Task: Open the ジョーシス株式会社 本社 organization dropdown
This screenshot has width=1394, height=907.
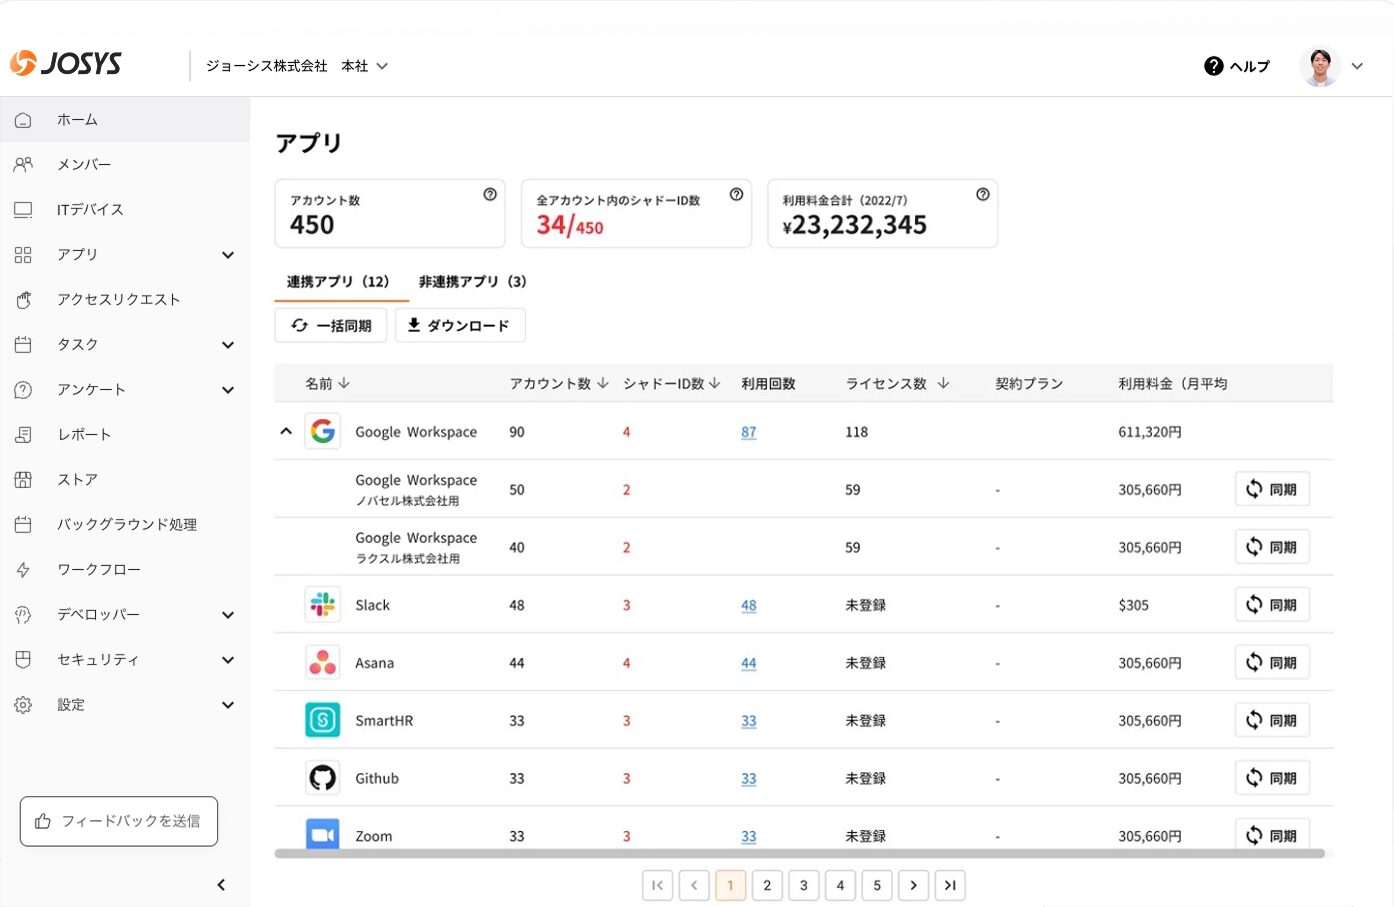Action: click(297, 66)
